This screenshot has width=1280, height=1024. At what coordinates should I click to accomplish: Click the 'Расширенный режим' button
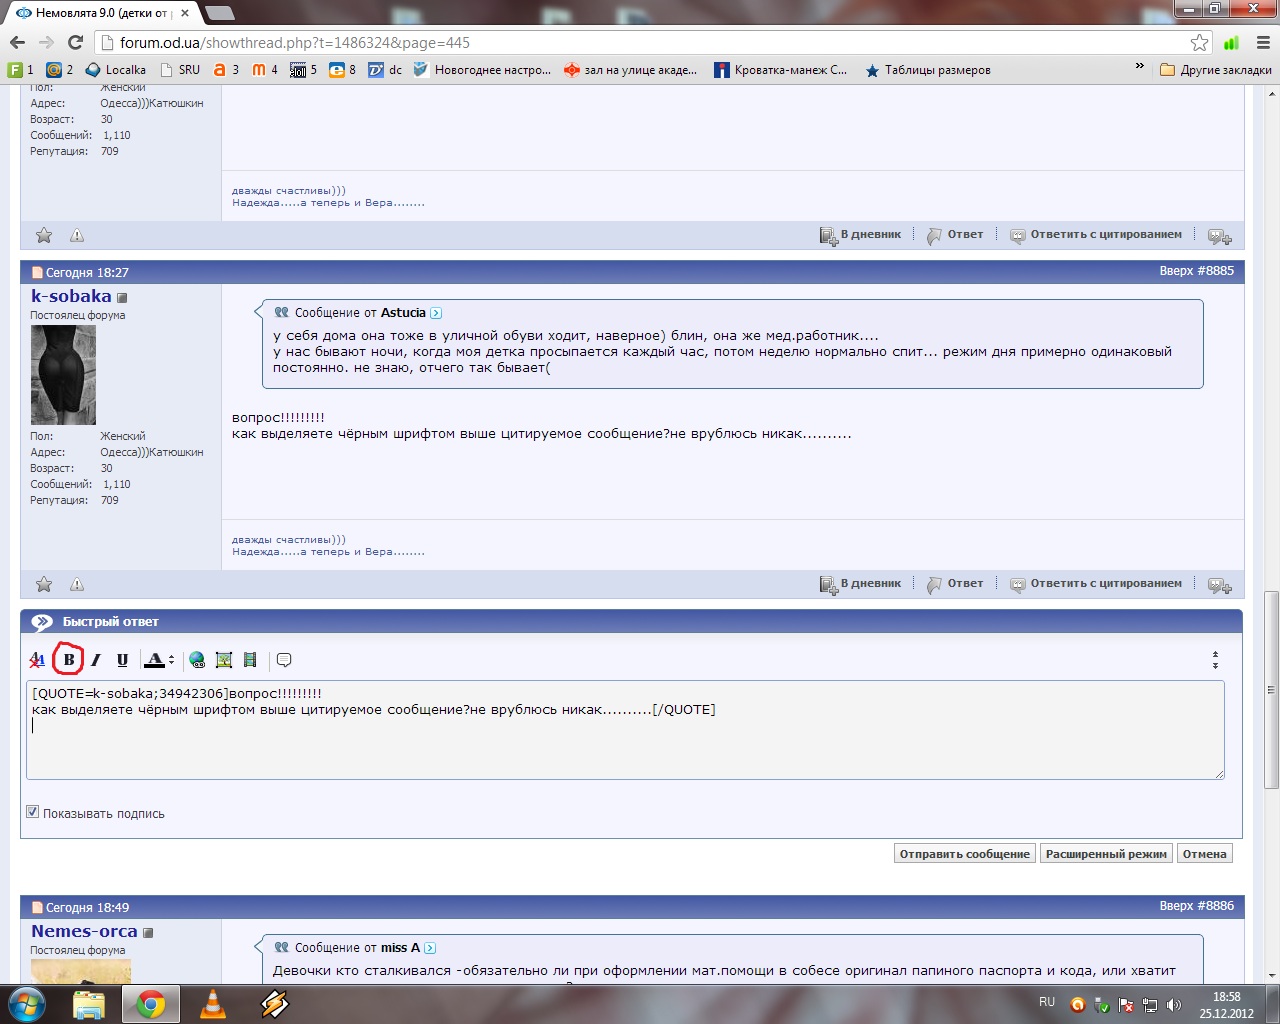click(1106, 854)
